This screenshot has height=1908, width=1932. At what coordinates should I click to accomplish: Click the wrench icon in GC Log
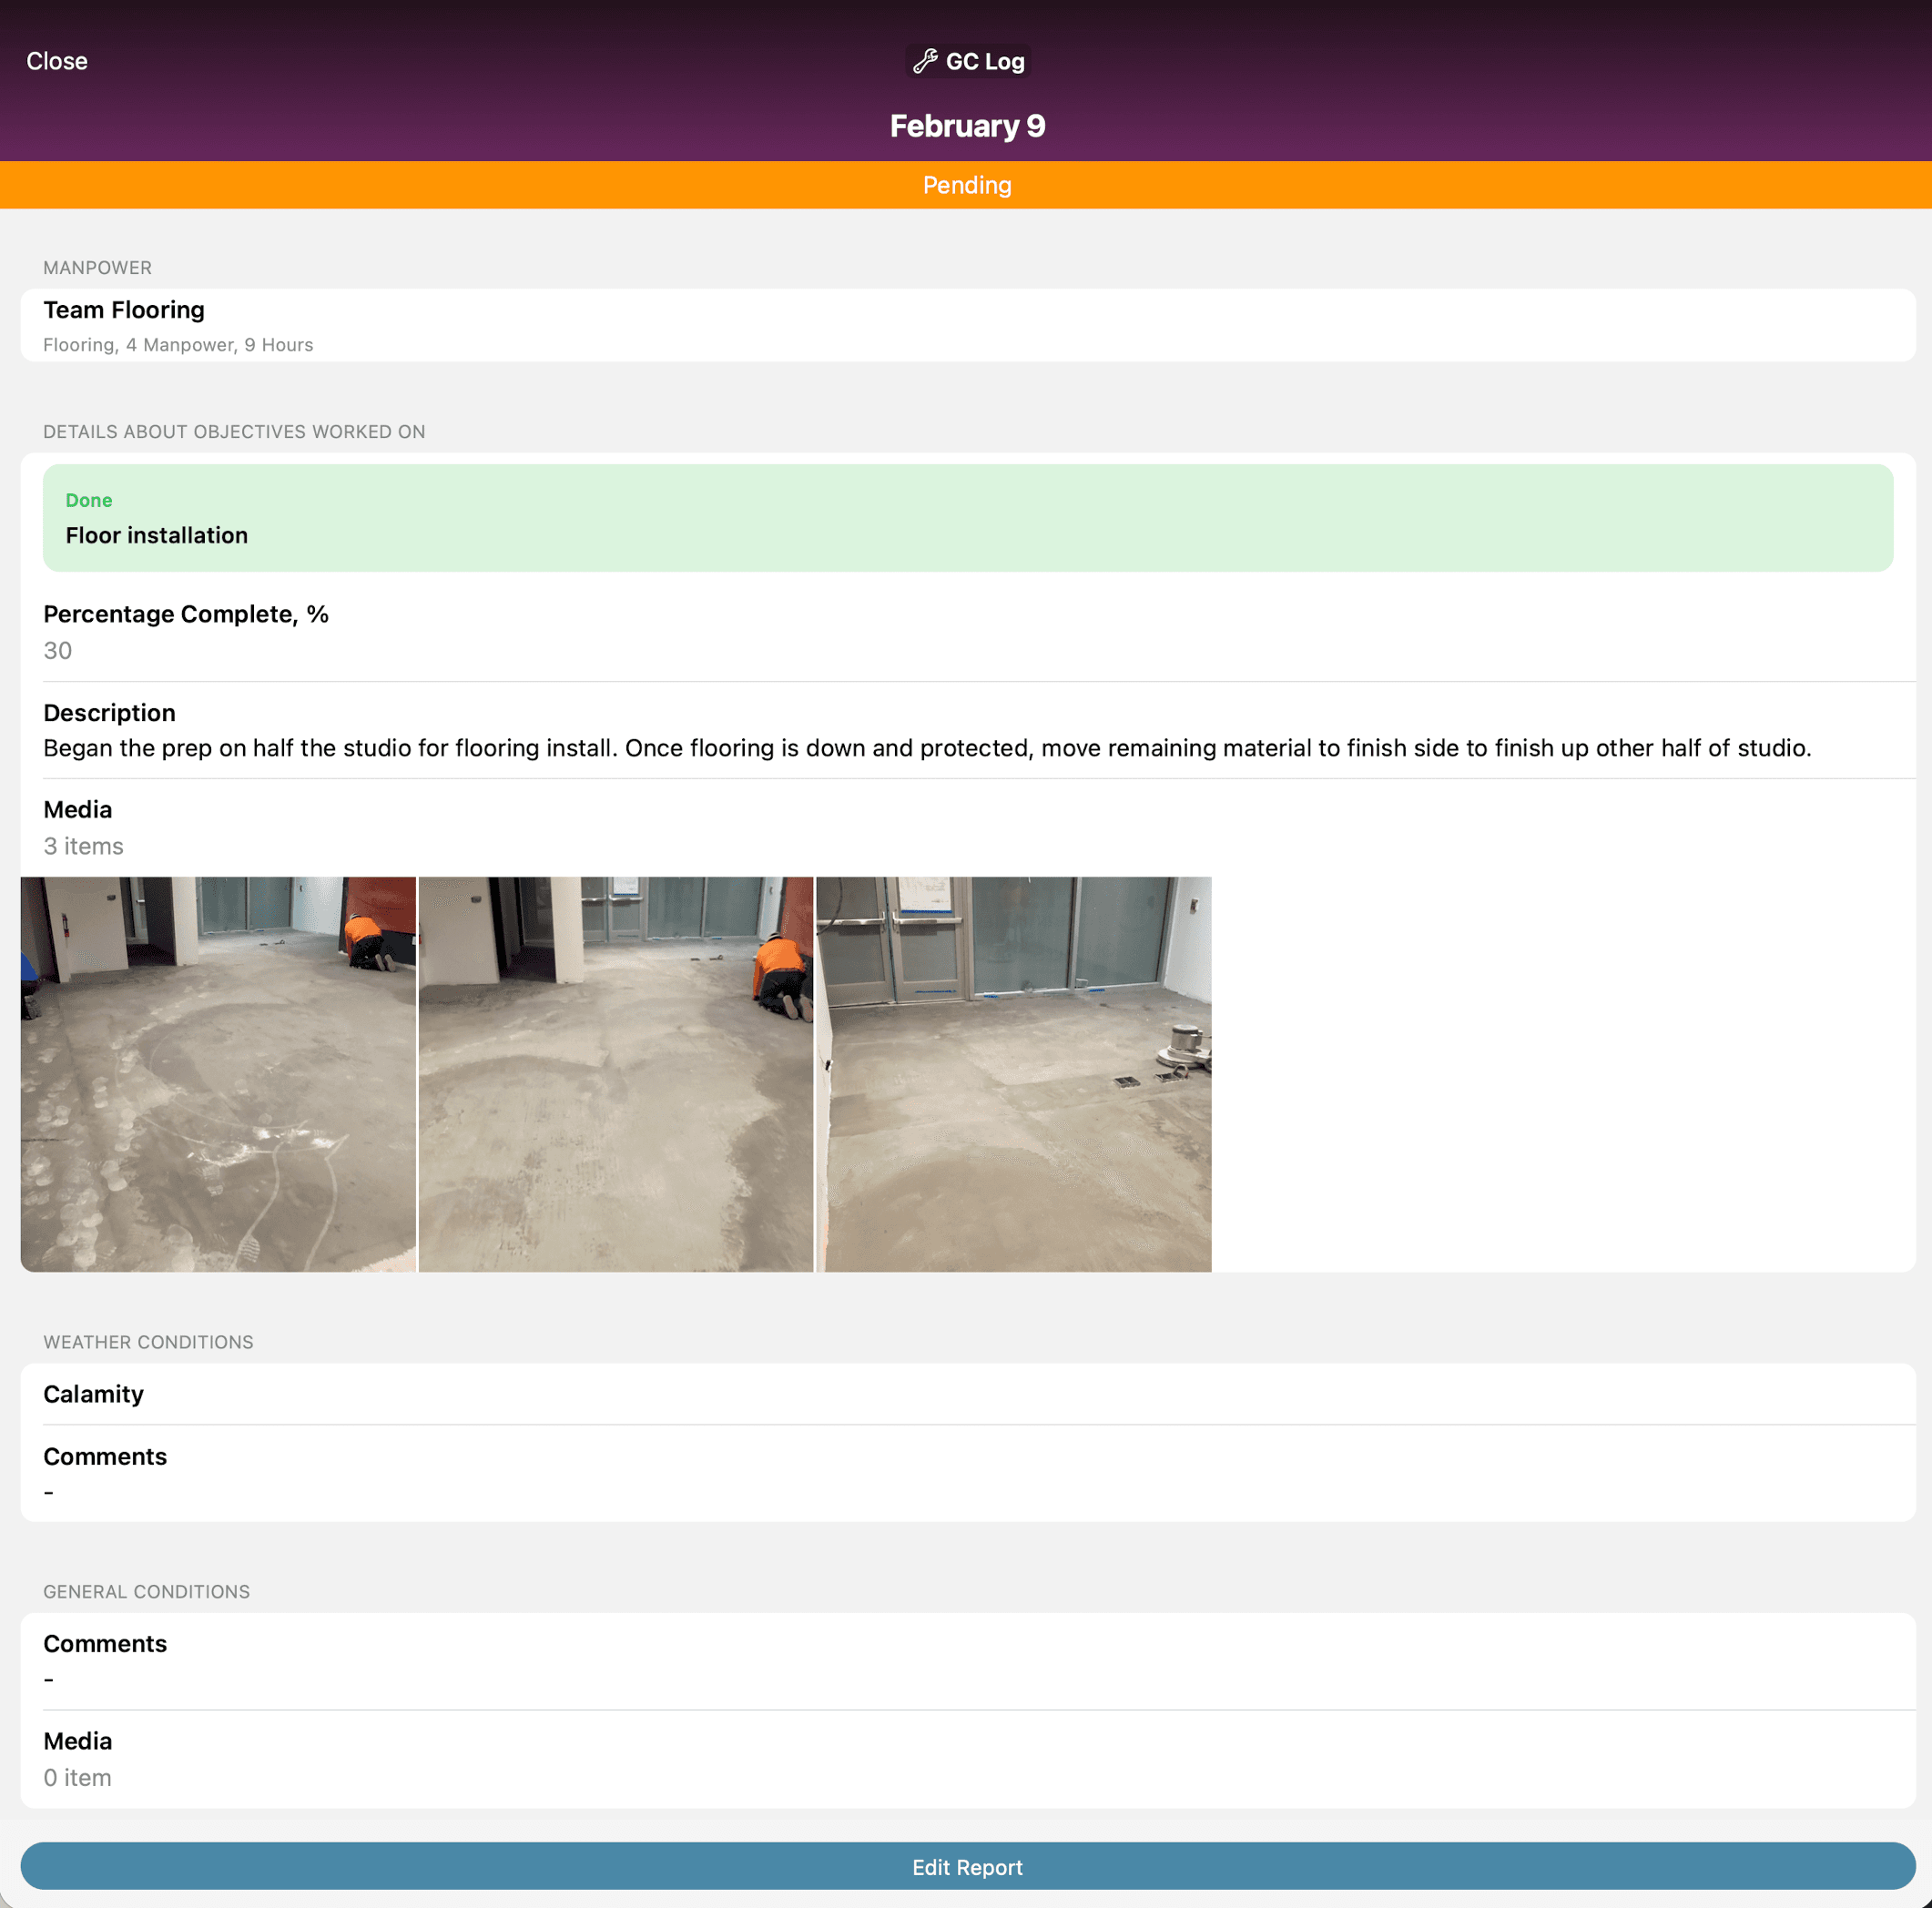tap(926, 60)
